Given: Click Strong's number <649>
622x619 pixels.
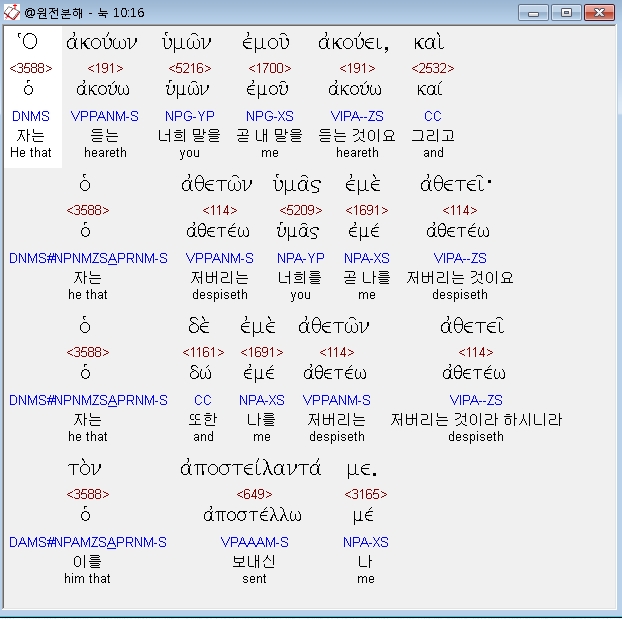Looking at the screenshot, I should [254, 494].
